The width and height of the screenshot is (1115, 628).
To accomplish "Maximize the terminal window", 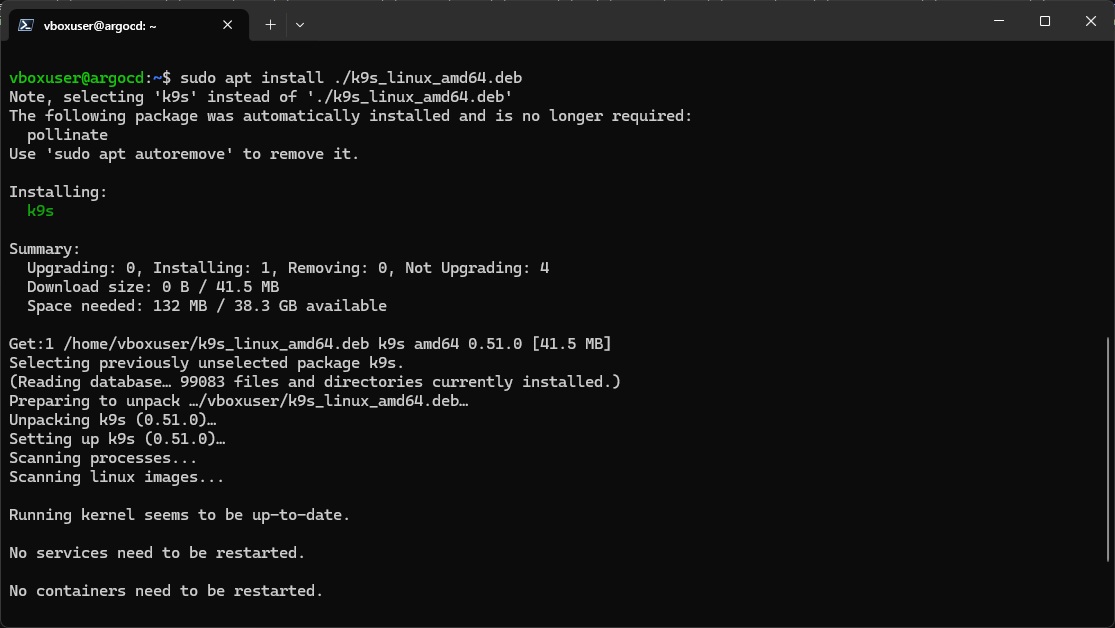I will coord(1045,21).
